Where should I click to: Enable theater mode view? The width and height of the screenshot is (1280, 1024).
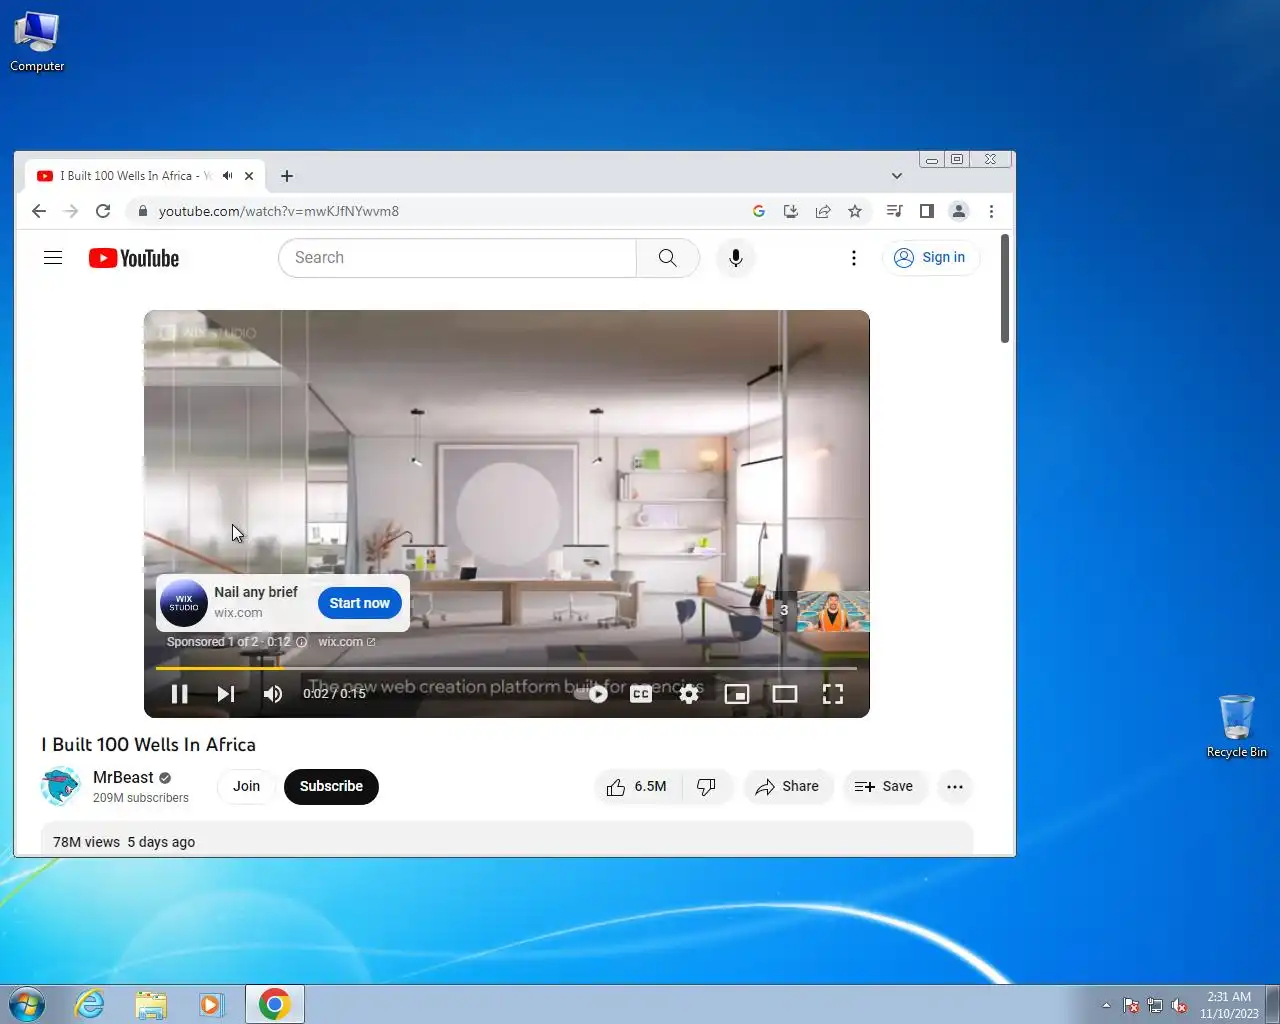coord(785,694)
